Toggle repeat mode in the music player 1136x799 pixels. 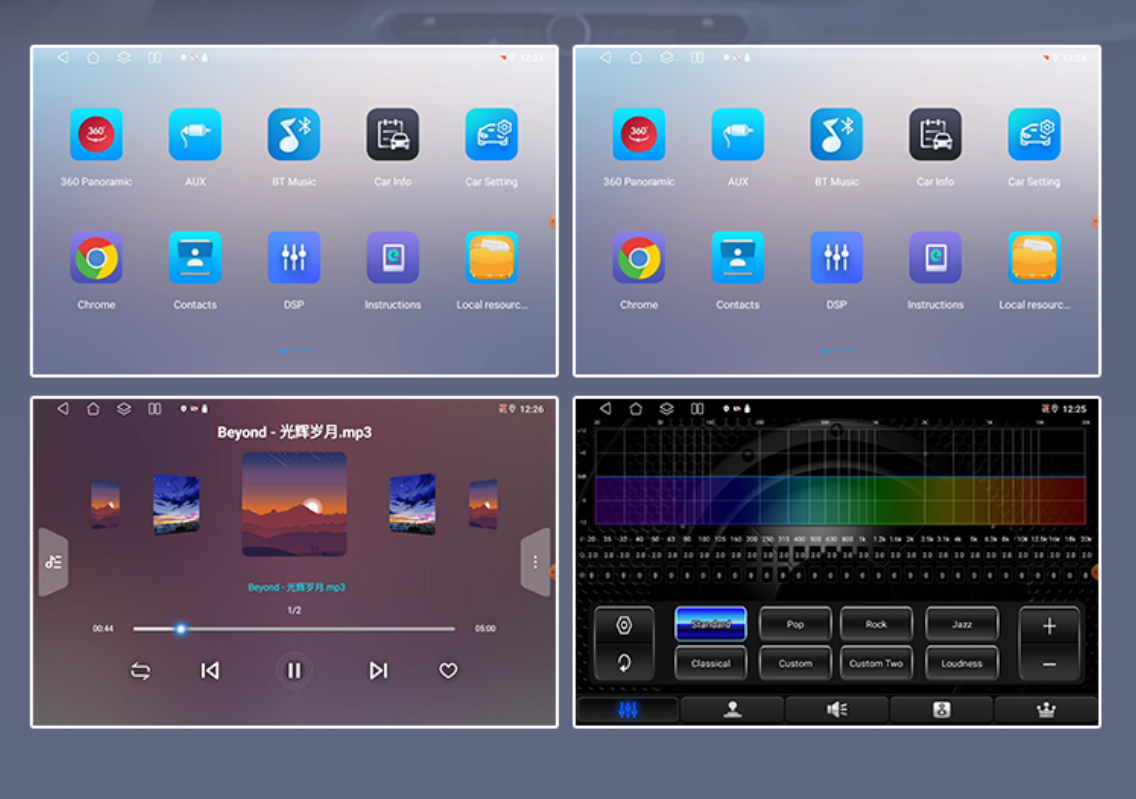coord(141,671)
